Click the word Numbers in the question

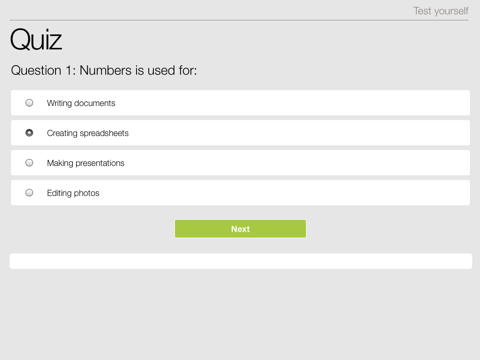coord(105,70)
